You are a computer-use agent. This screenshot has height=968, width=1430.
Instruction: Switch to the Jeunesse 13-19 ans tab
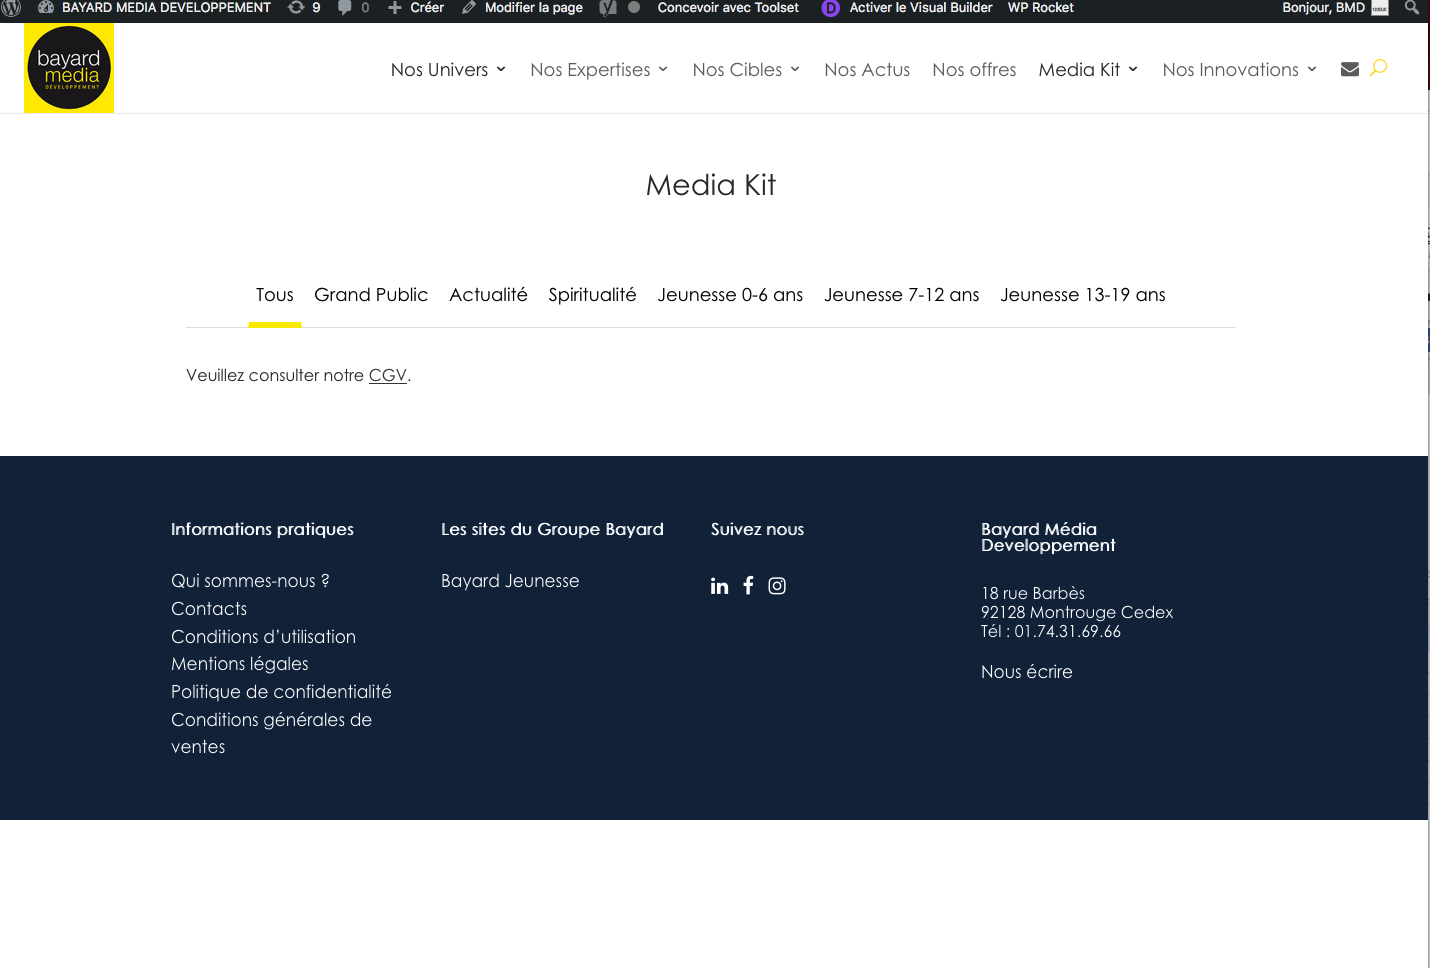tap(1083, 295)
